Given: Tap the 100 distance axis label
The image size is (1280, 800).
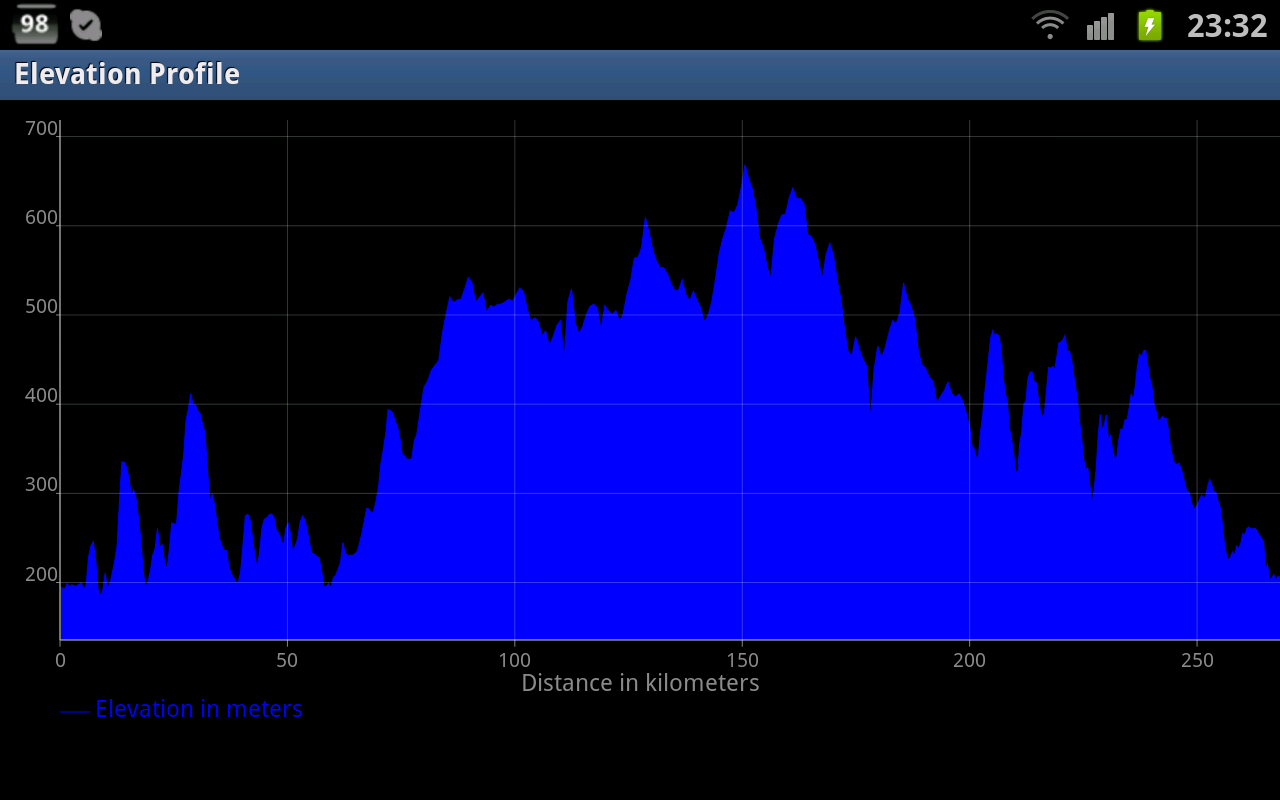Looking at the screenshot, I should click(x=514, y=660).
